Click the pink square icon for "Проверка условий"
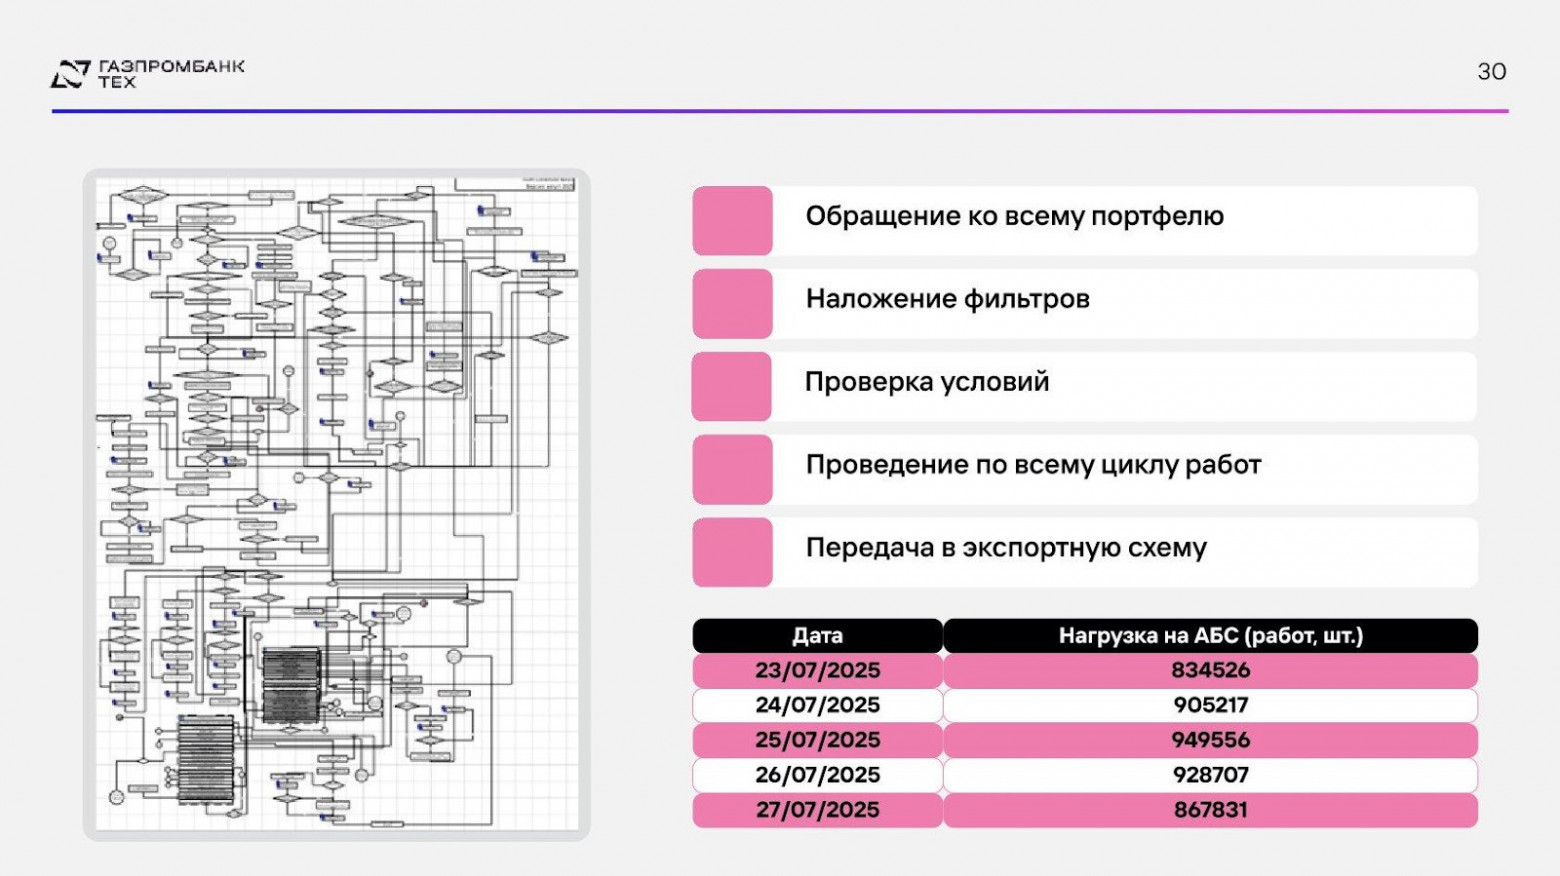 [x=731, y=387]
